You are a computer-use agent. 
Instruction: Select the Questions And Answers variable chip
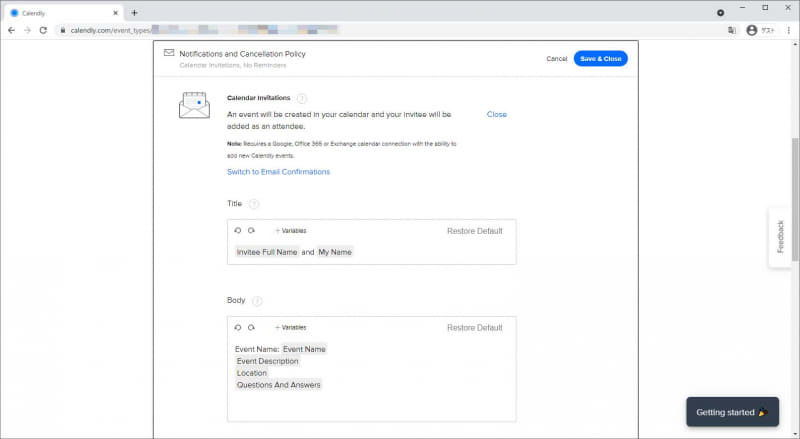click(279, 385)
